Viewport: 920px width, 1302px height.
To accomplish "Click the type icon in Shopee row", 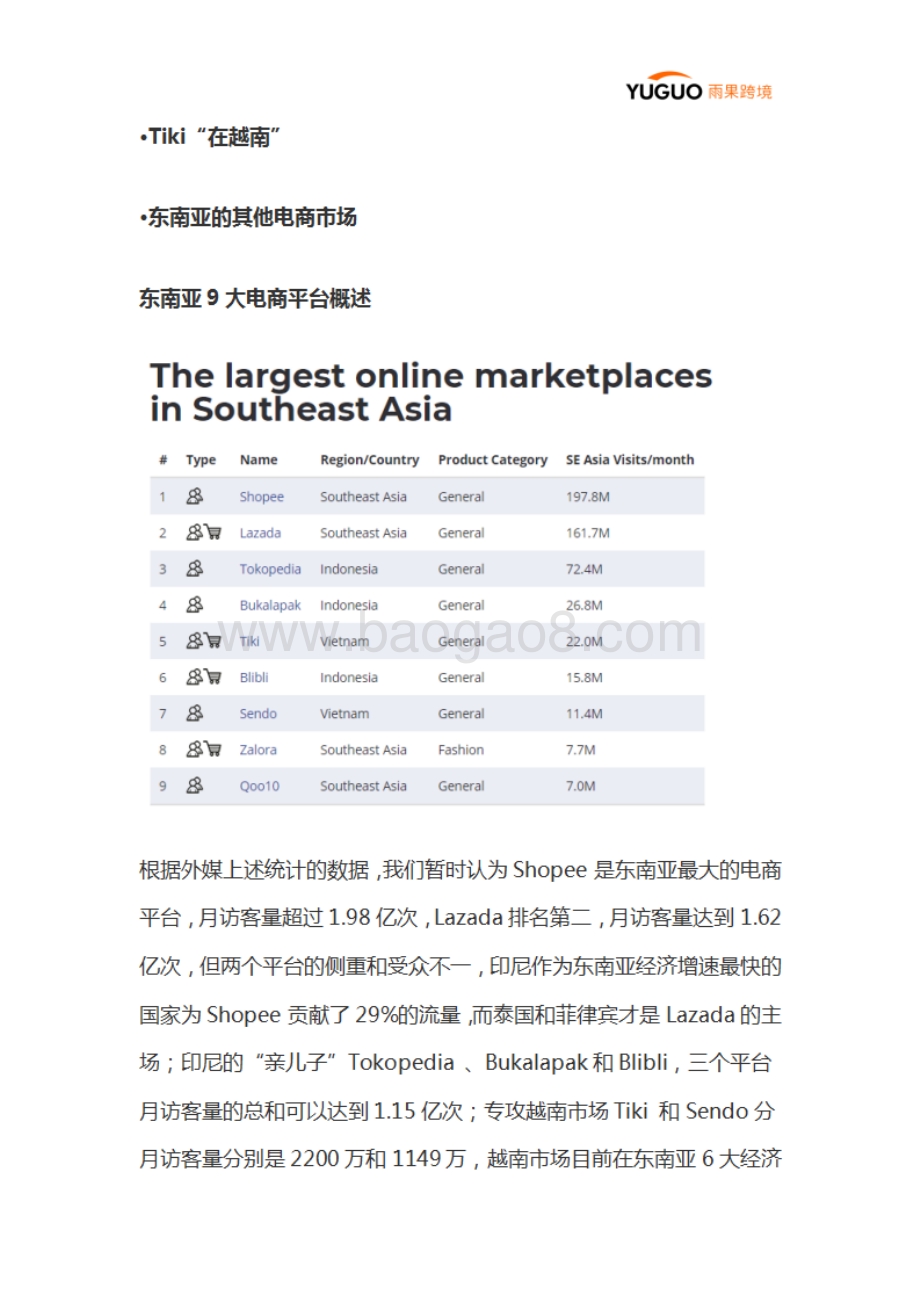I will [195, 496].
